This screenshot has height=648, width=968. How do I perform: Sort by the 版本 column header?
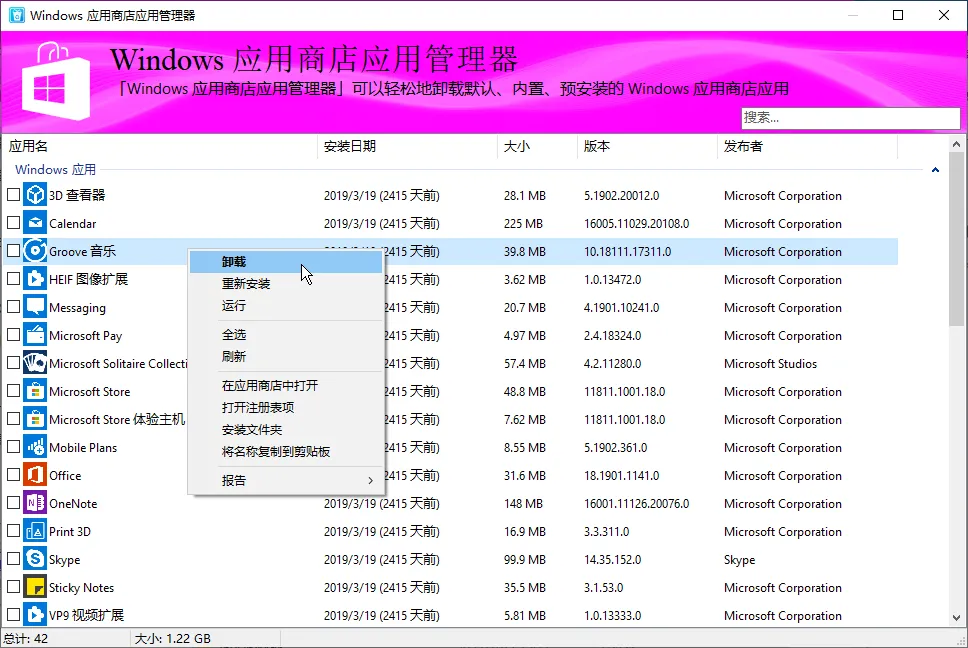click(x=647, y=146)
